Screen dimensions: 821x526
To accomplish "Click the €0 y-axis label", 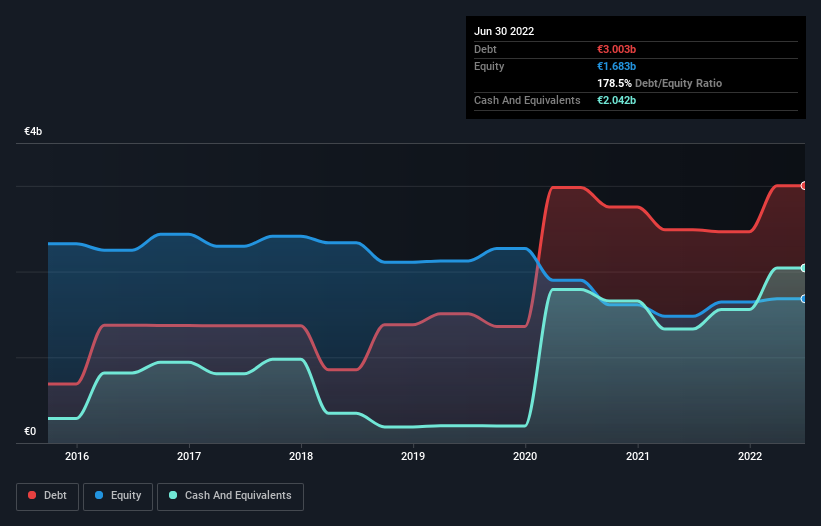I will click(30, 431).
